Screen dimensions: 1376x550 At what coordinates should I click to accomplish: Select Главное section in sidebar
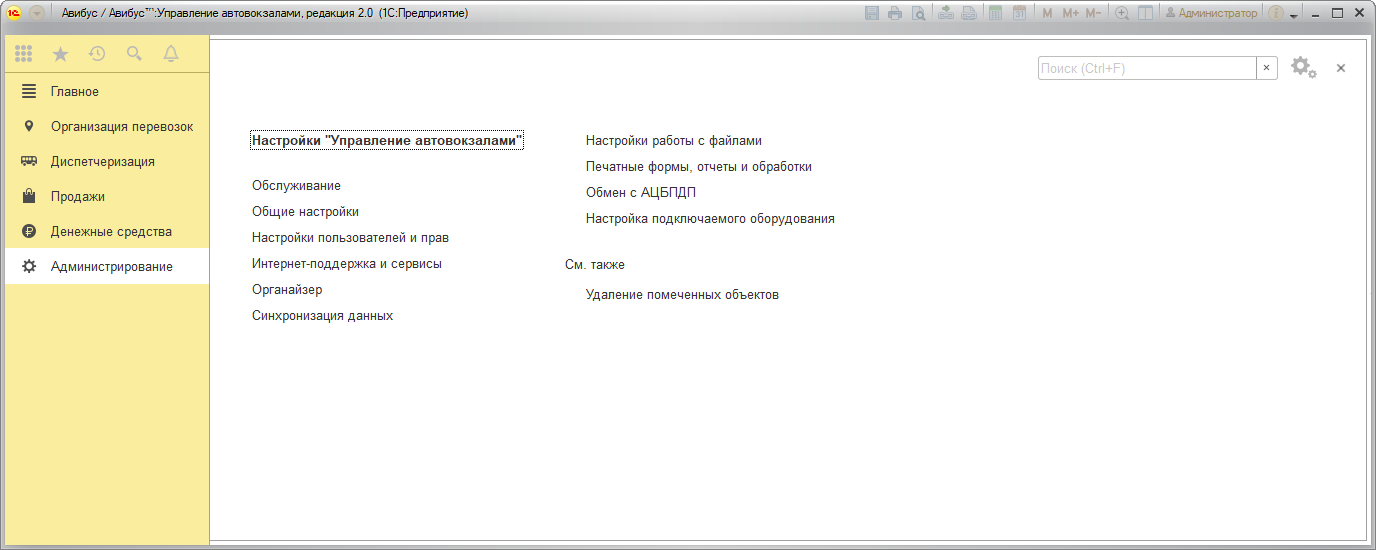[x=75, y=91]
